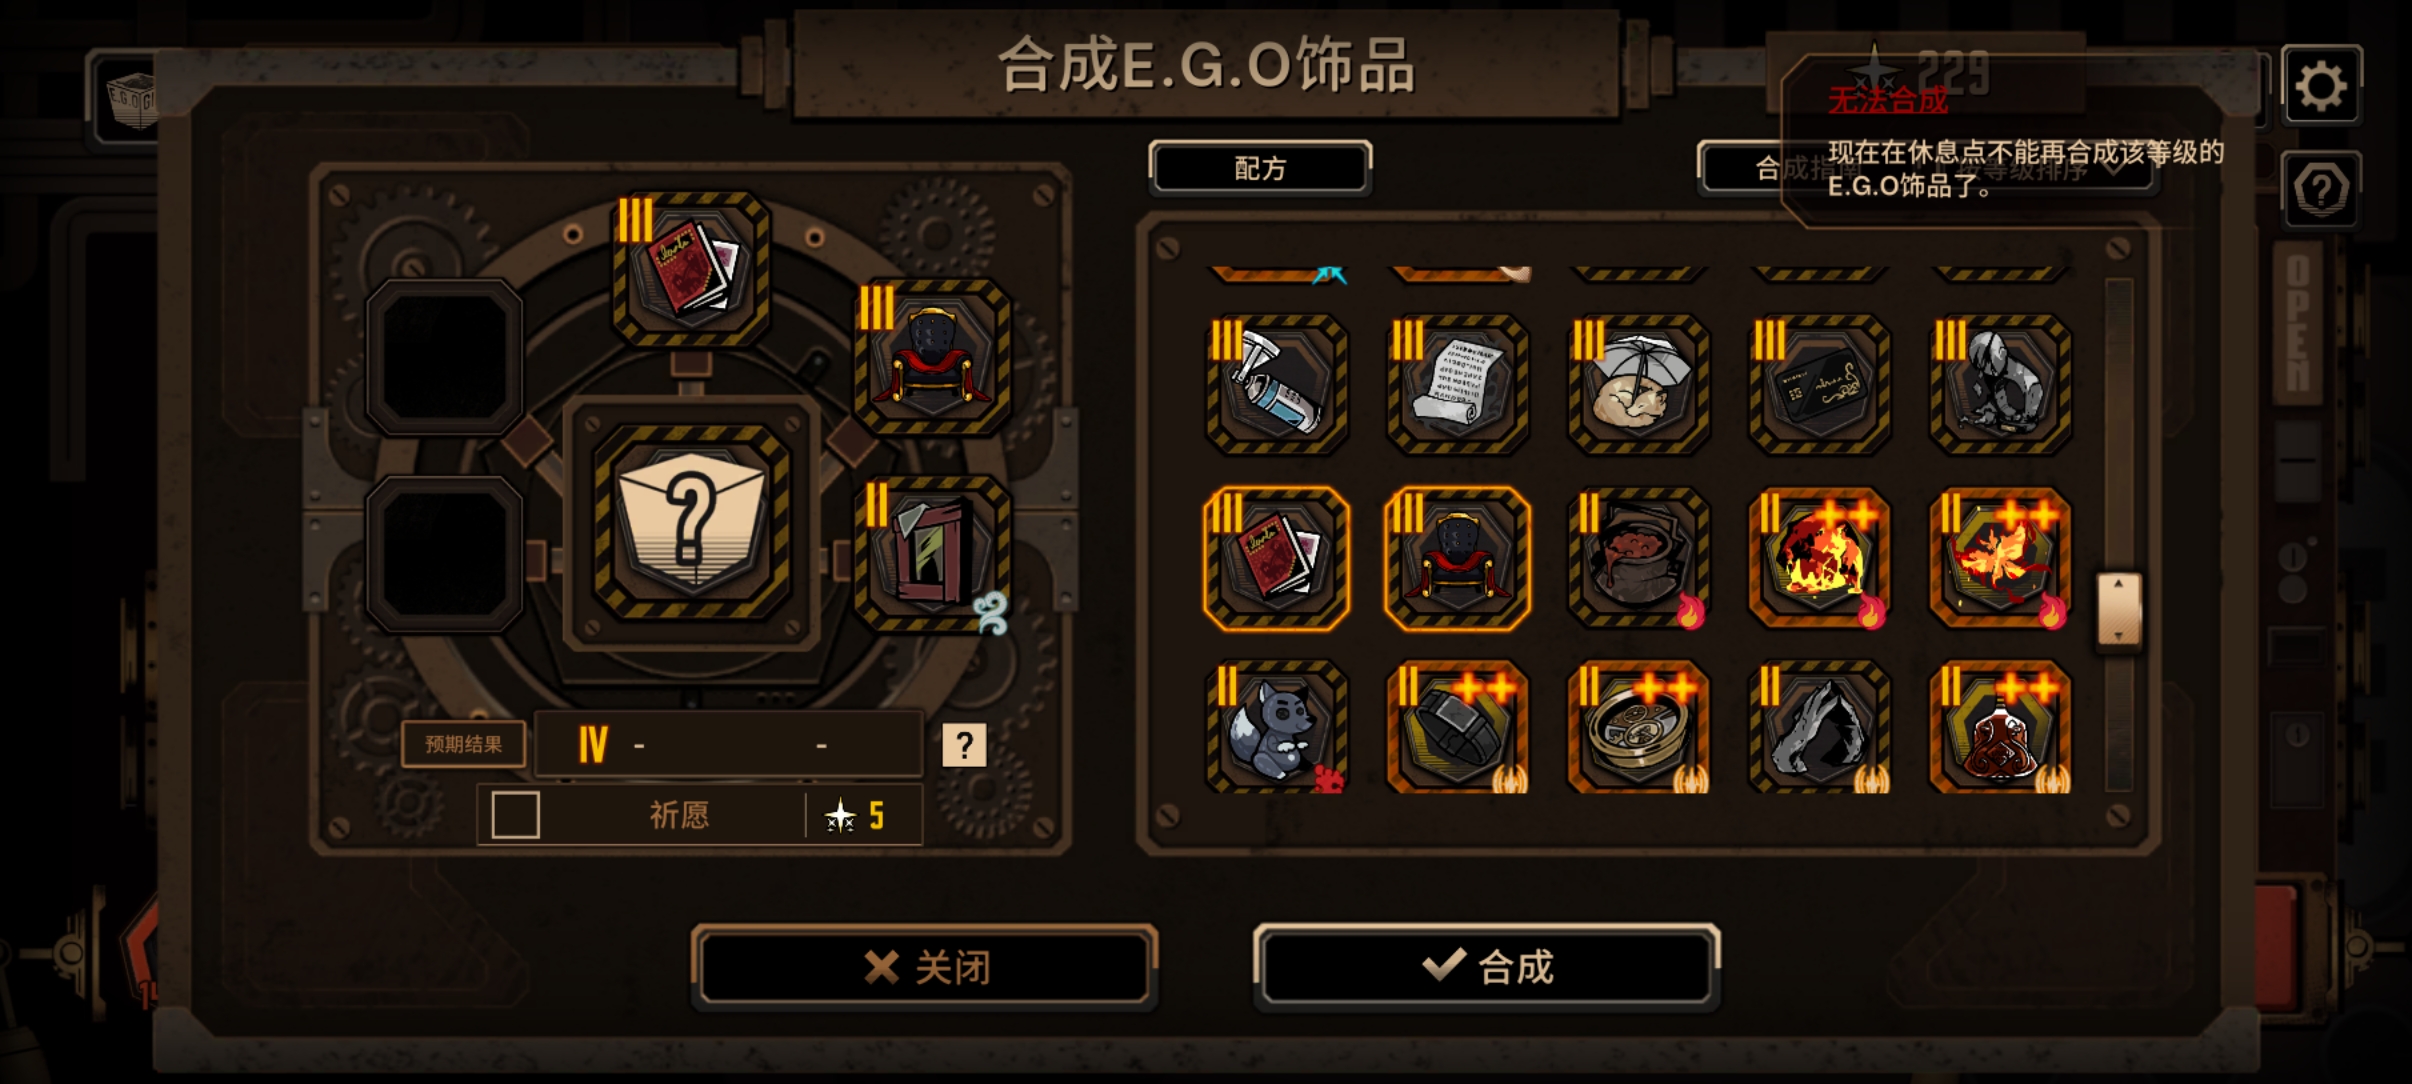Image resolution: width=2412 pixels, height=1084 pixels.
Task: Click the 关闭 close button
Action: point(924,966)
